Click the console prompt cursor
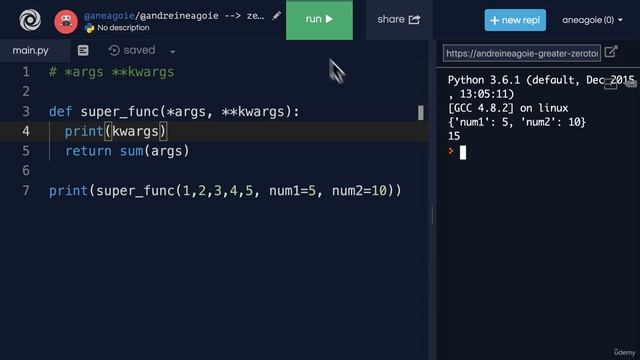 [462, 153]
